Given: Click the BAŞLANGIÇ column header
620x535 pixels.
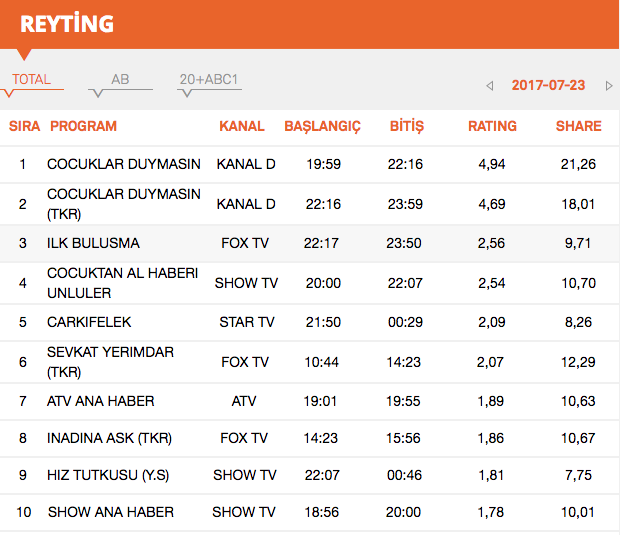Looking at the screenshot, I should tap(322, 126).
